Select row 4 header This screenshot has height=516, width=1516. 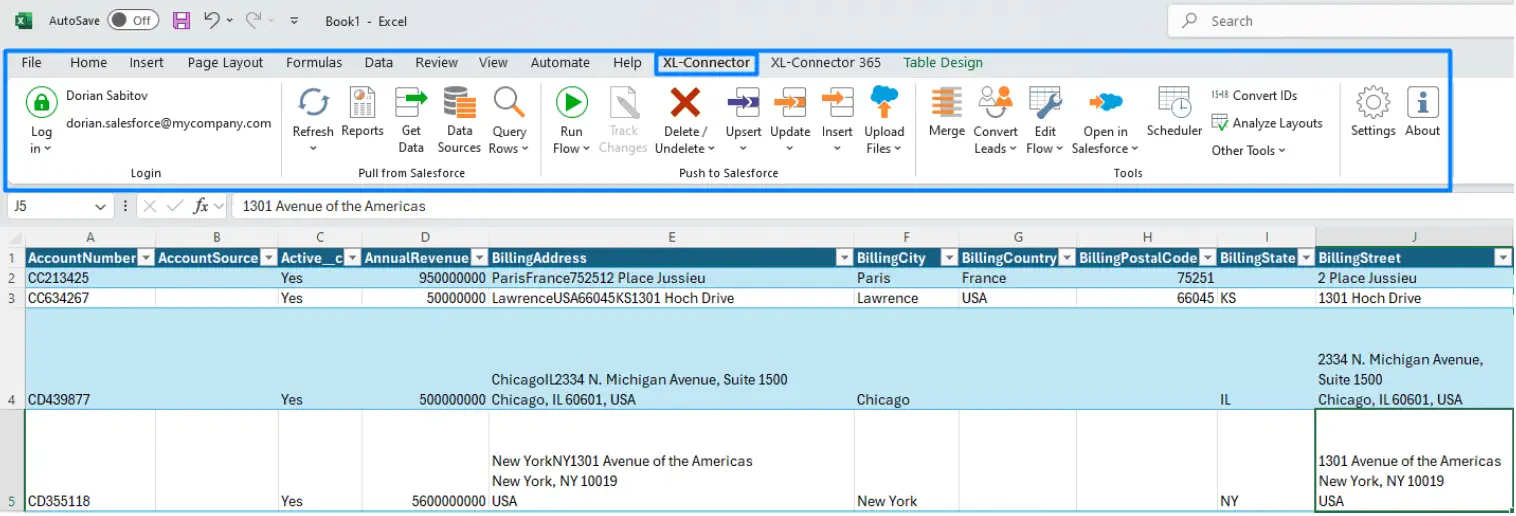[11, 359]
